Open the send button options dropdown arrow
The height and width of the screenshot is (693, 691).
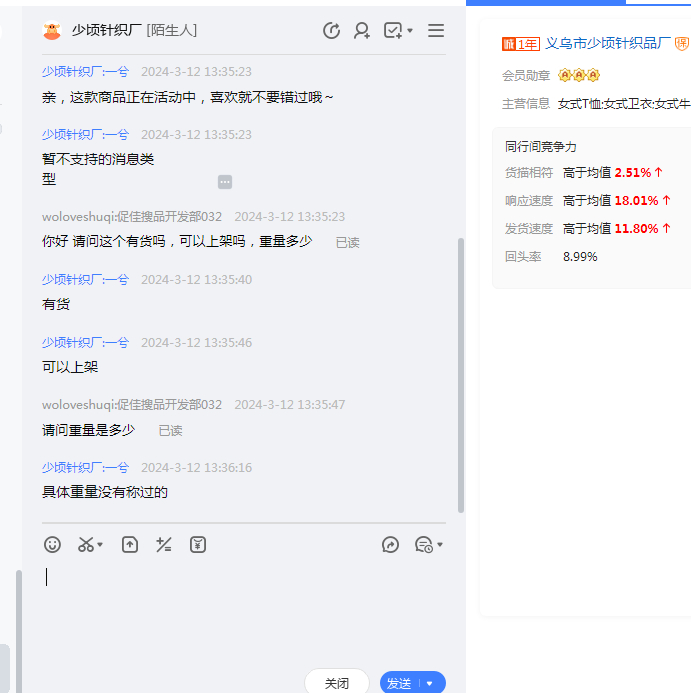(x=430, y=684)
